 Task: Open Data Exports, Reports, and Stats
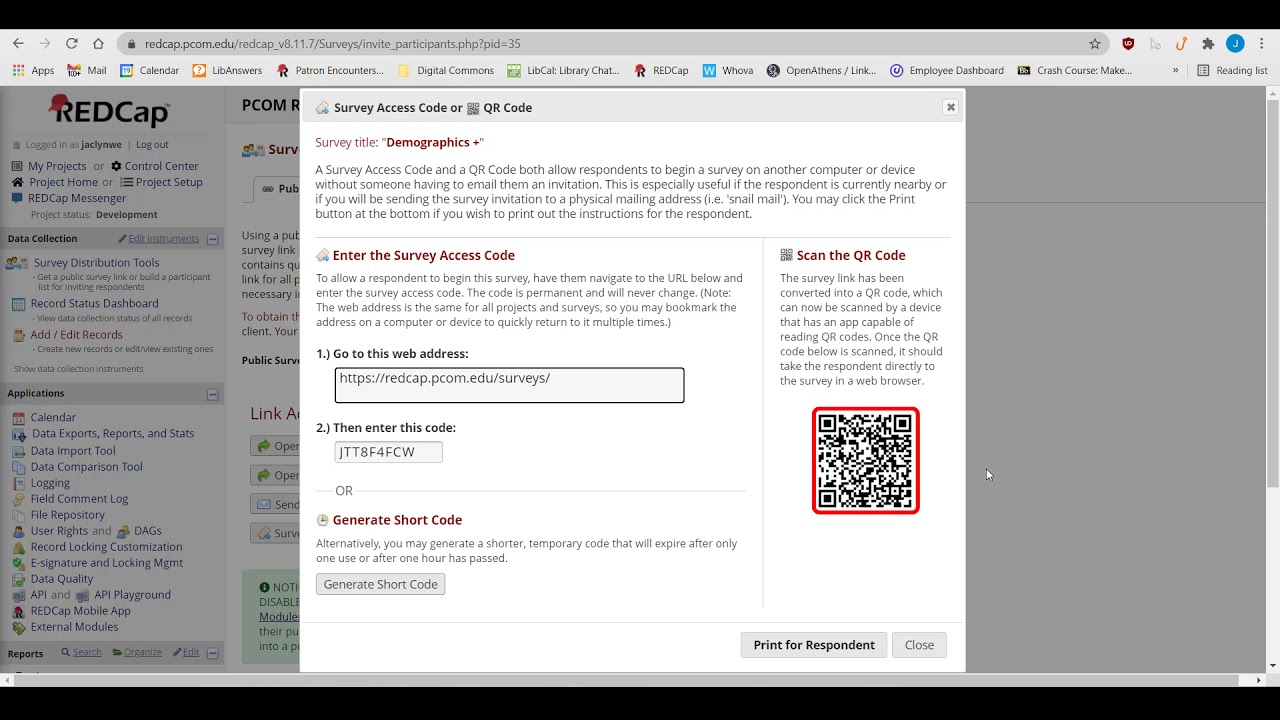[113, 434]
